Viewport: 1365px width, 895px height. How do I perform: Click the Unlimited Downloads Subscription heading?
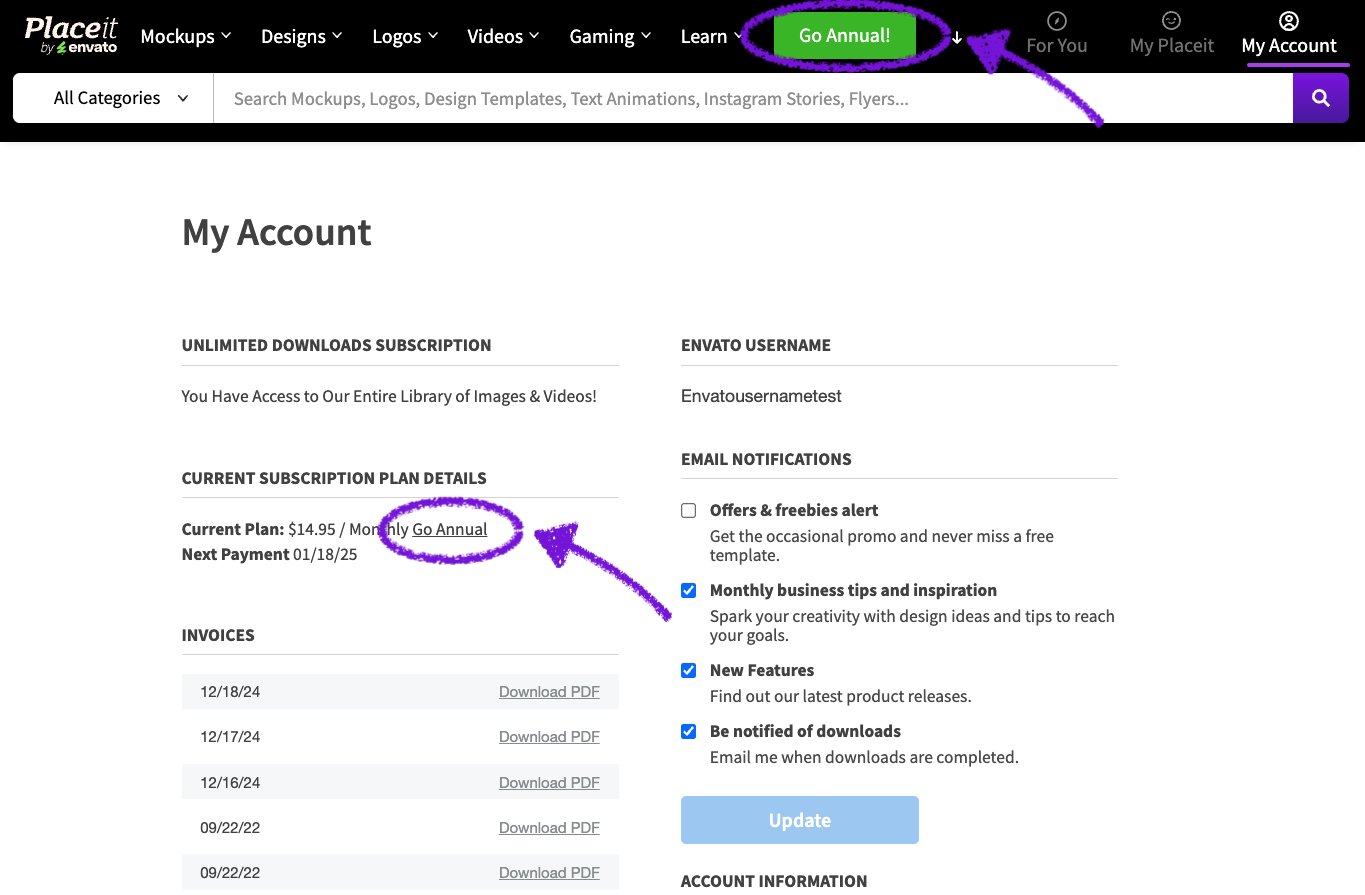336,345
